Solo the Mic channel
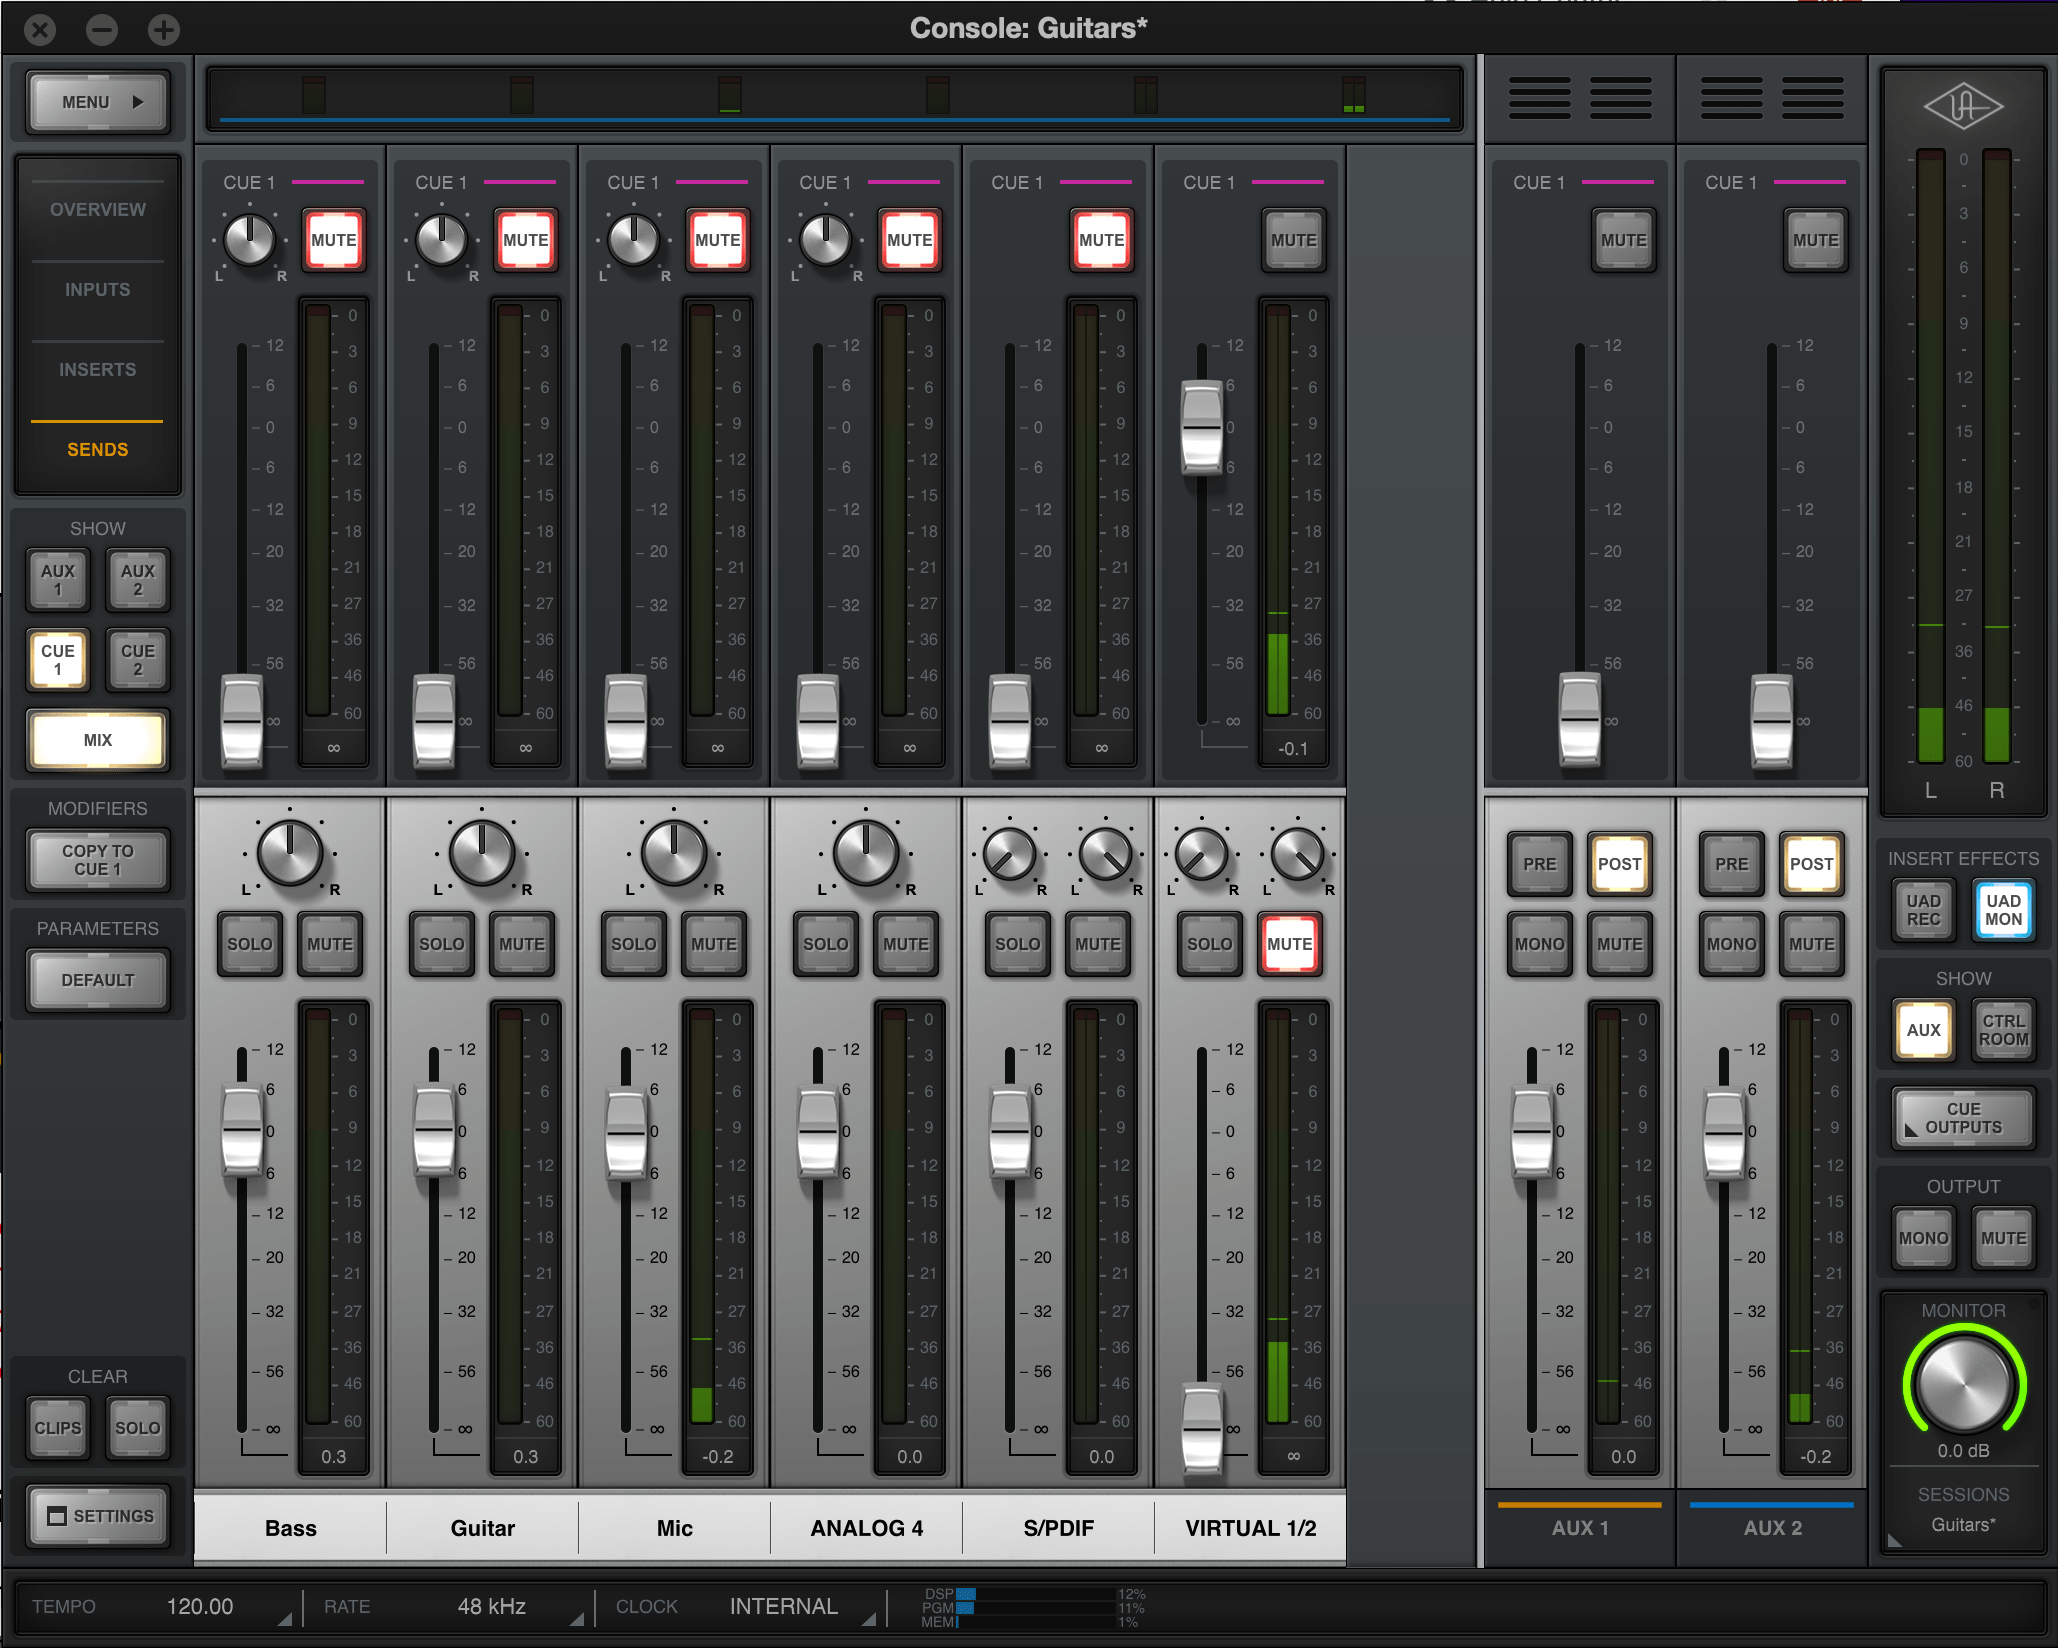The width and height of the screenshot is (2058, 1648). tap(633, 942)
